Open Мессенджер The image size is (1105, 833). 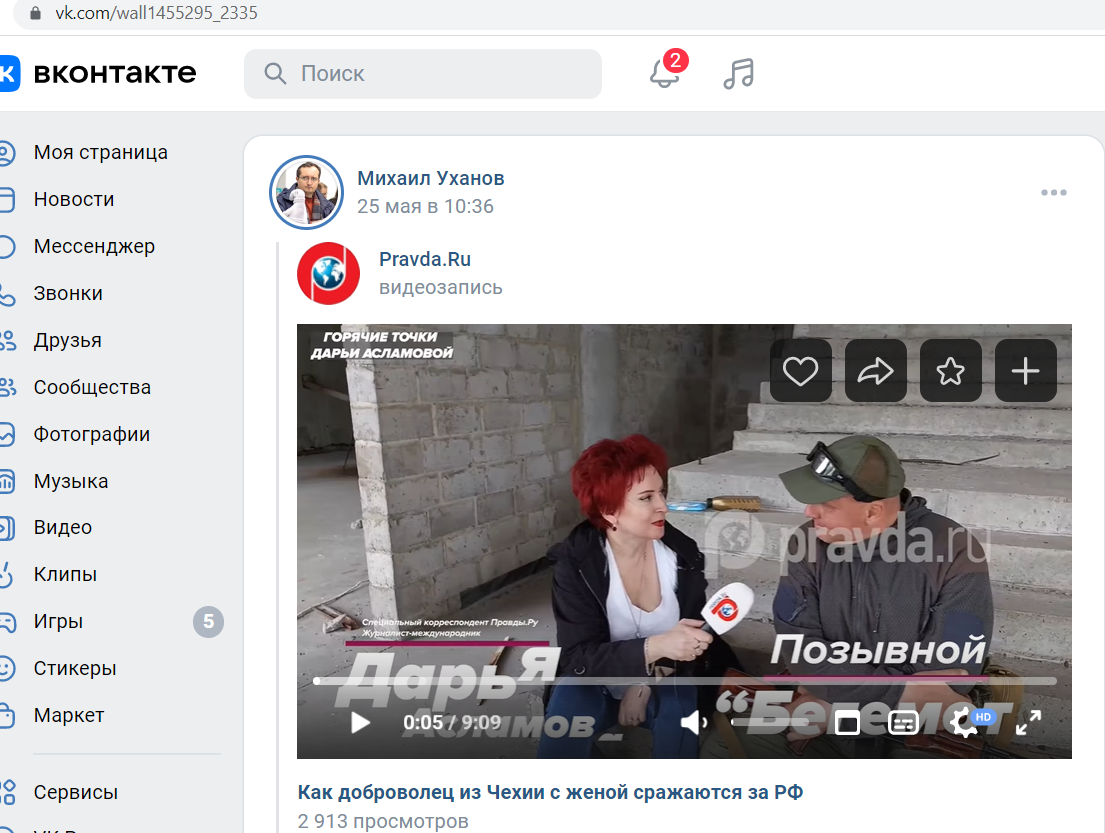coord(94,247)
